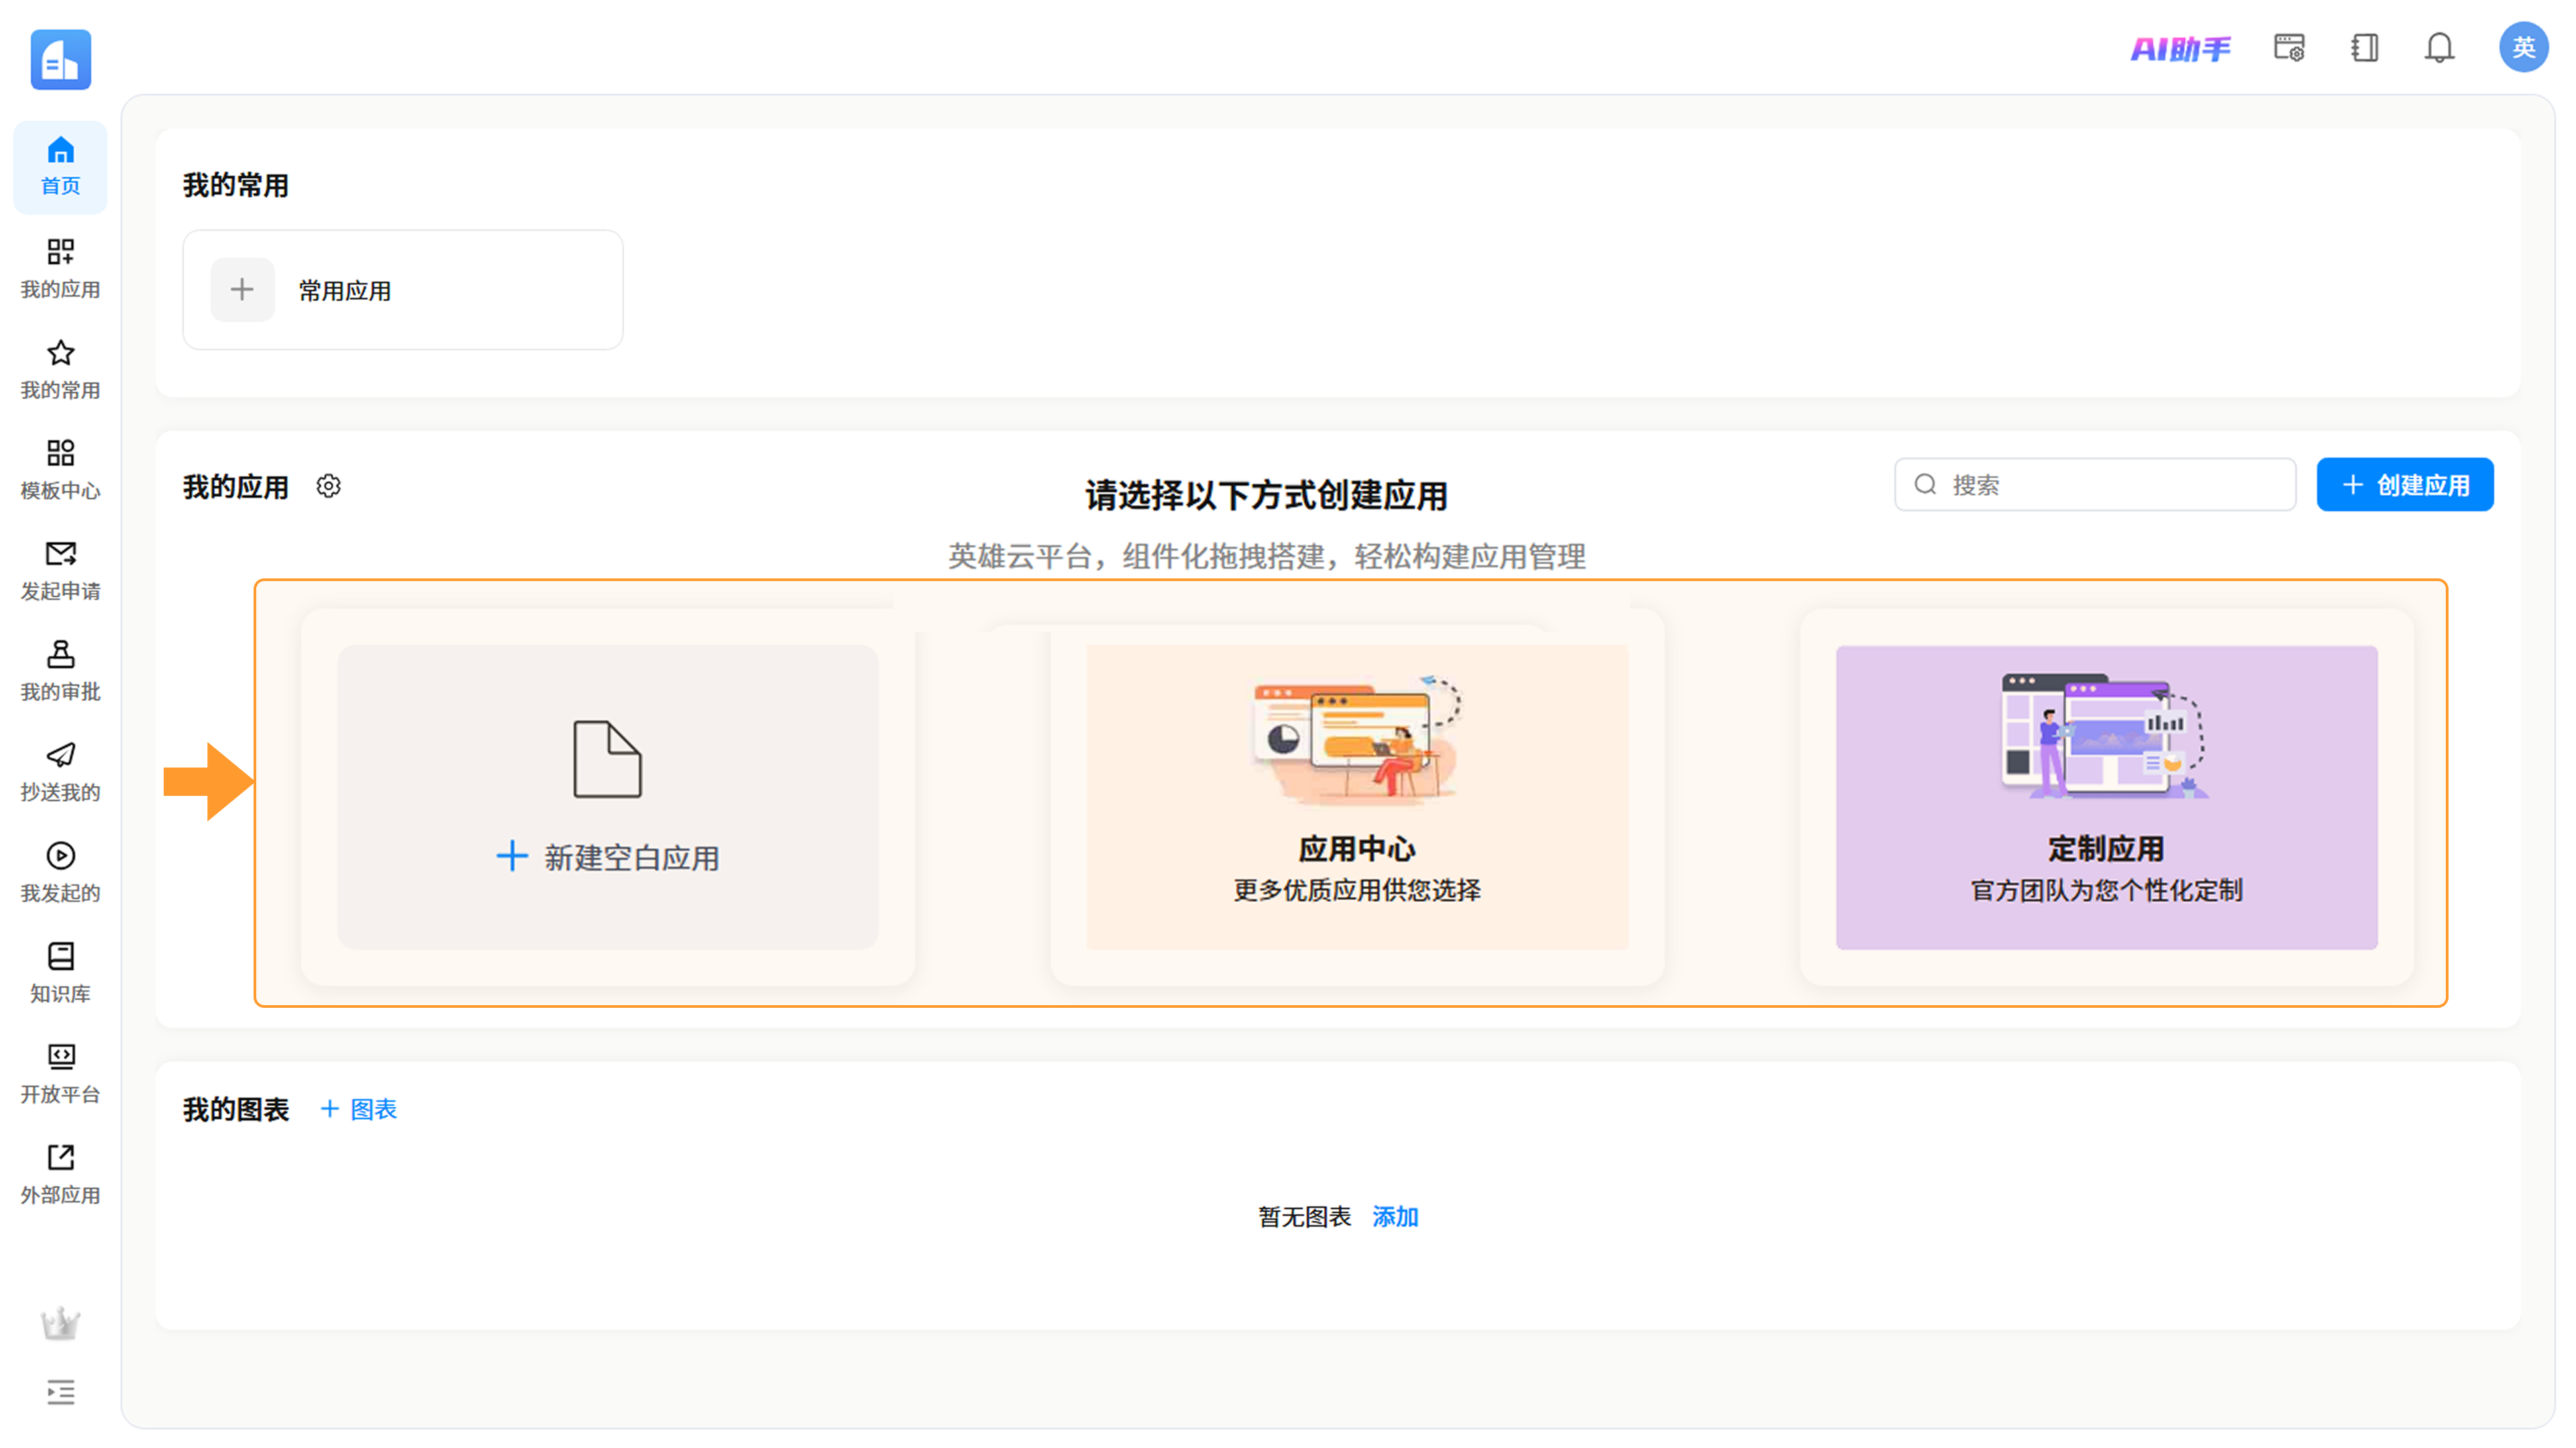Open notifications bell
The height and width of the screenshot is (1448, 2576).
click(2440, 48)
